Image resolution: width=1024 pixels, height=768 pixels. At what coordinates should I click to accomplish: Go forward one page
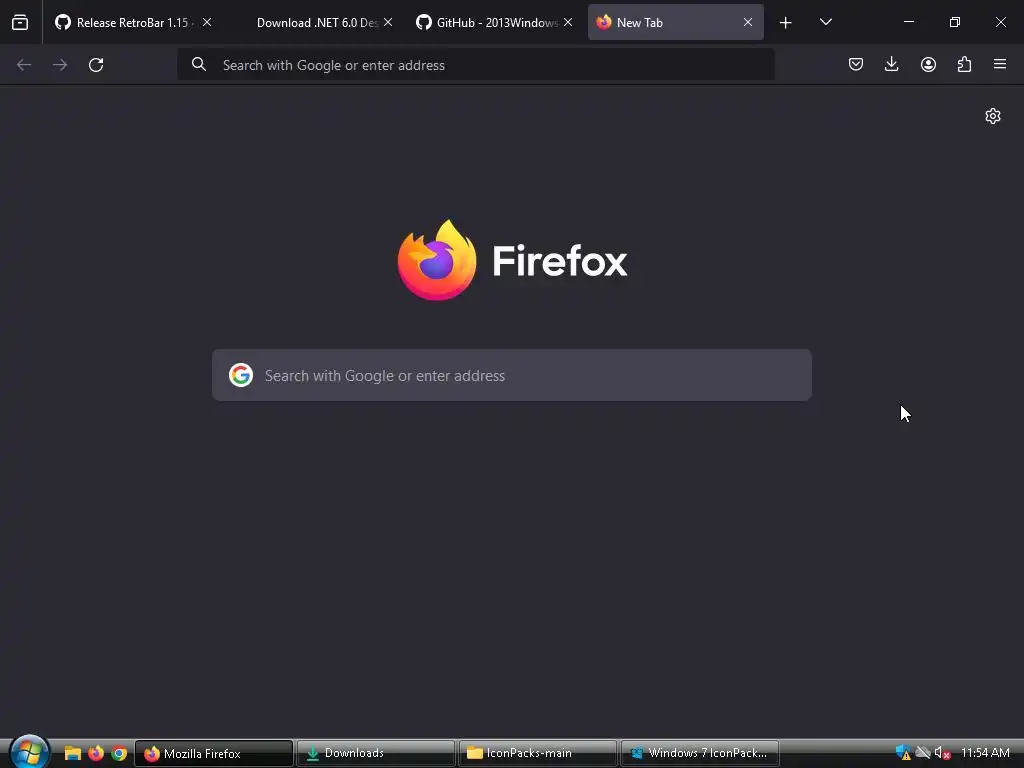click(60, 65)
